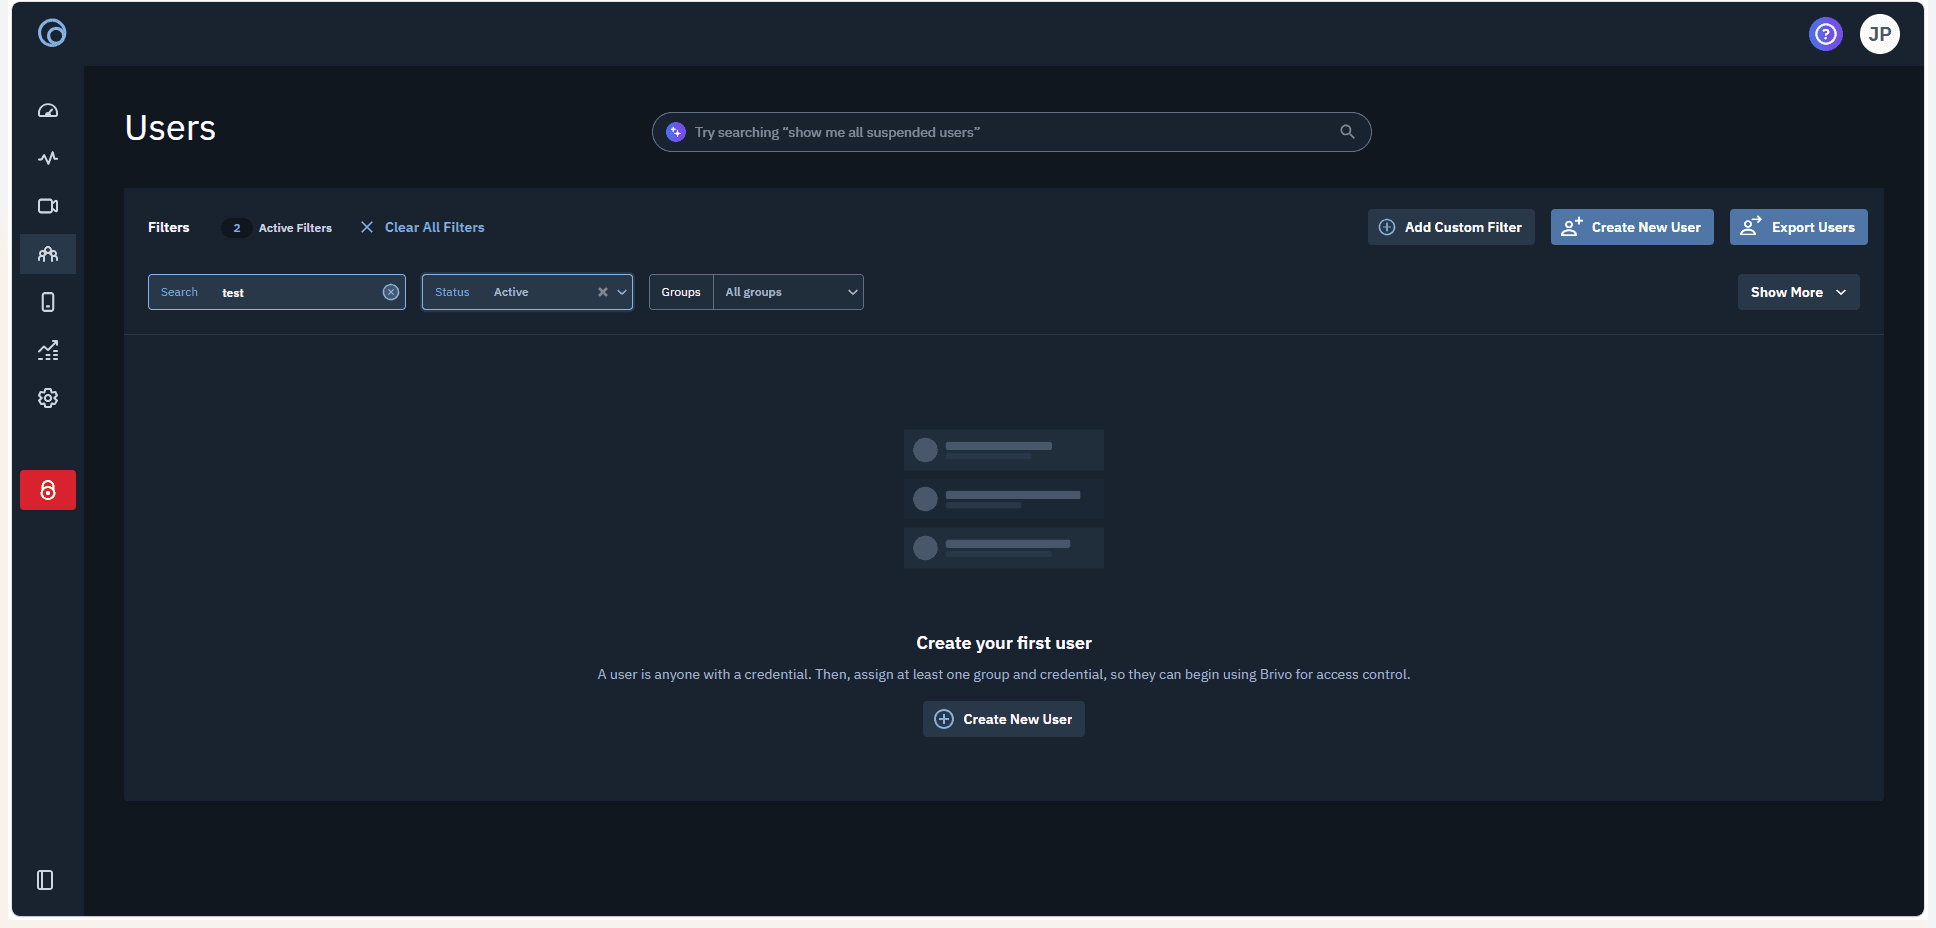Expand the Show More filters
1936x928 pixels.
coord(1798,292)
